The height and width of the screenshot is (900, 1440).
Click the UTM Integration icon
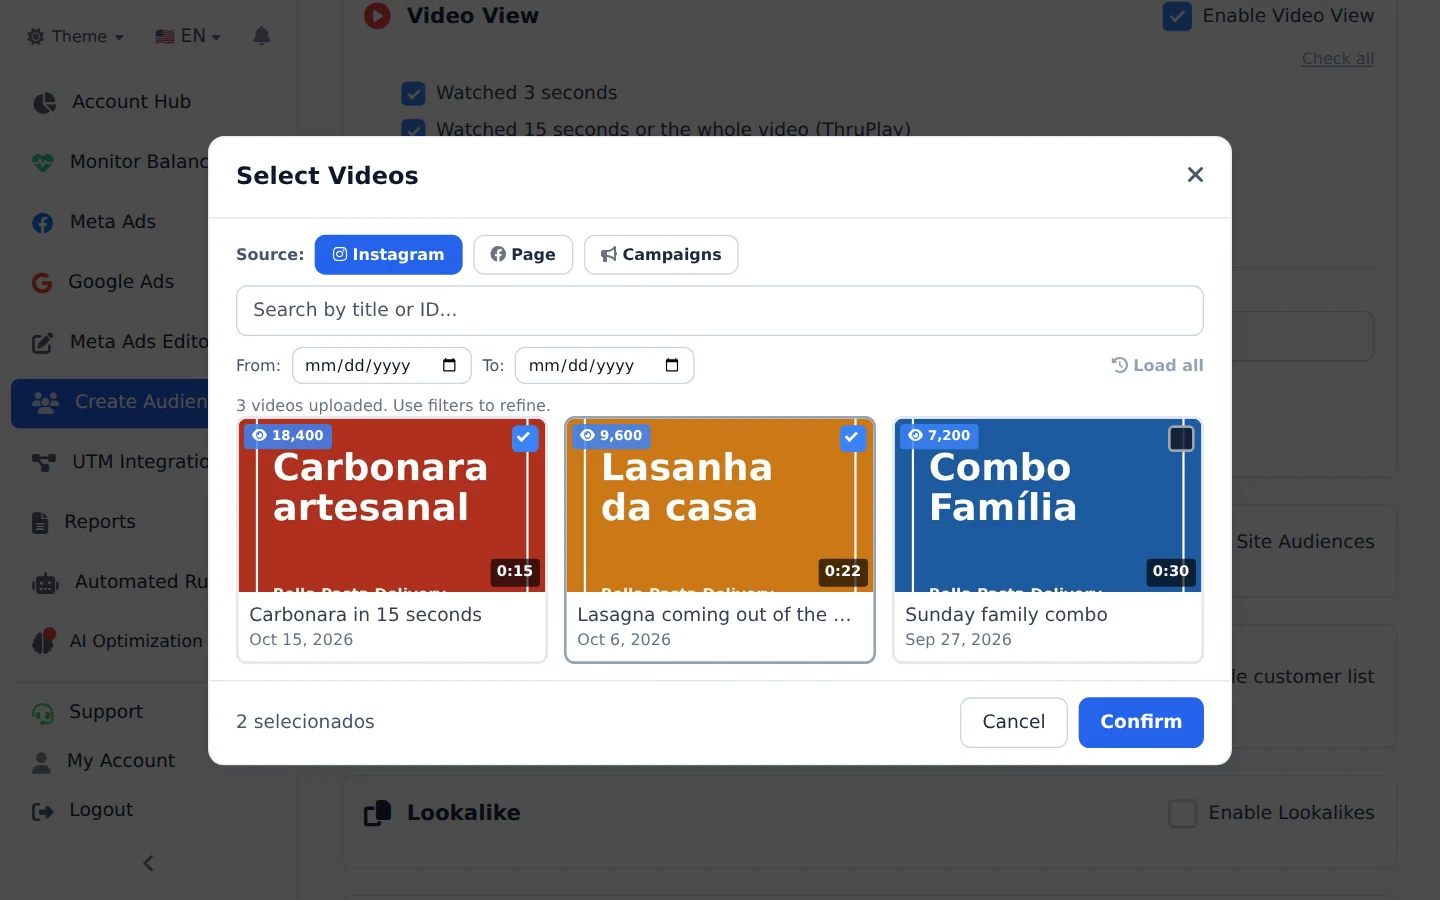[44, 462]
